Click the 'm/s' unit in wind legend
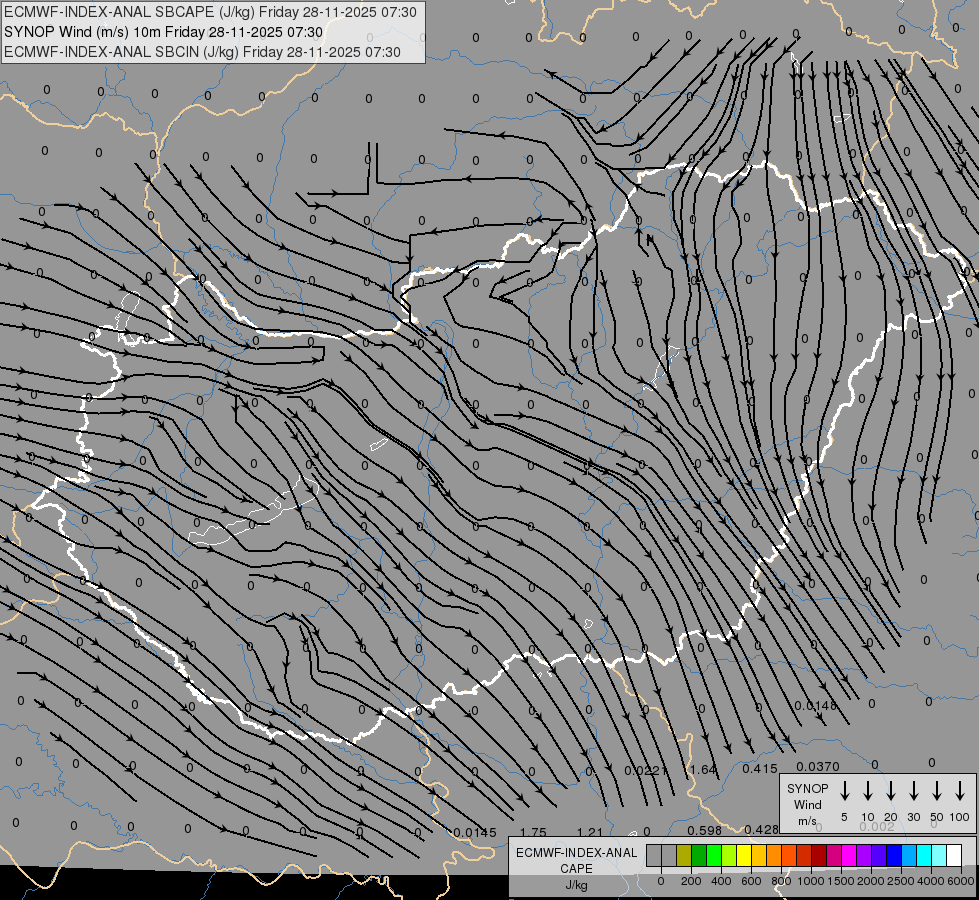This screenshot has height=900, width=979. [807, 821]
